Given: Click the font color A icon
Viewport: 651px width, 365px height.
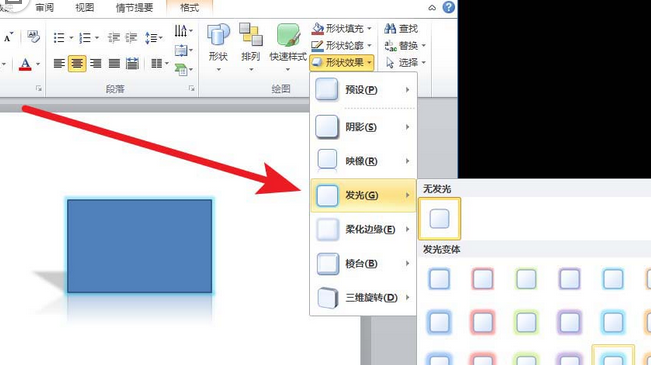Looking at the screenshot, I should point(25,64).
